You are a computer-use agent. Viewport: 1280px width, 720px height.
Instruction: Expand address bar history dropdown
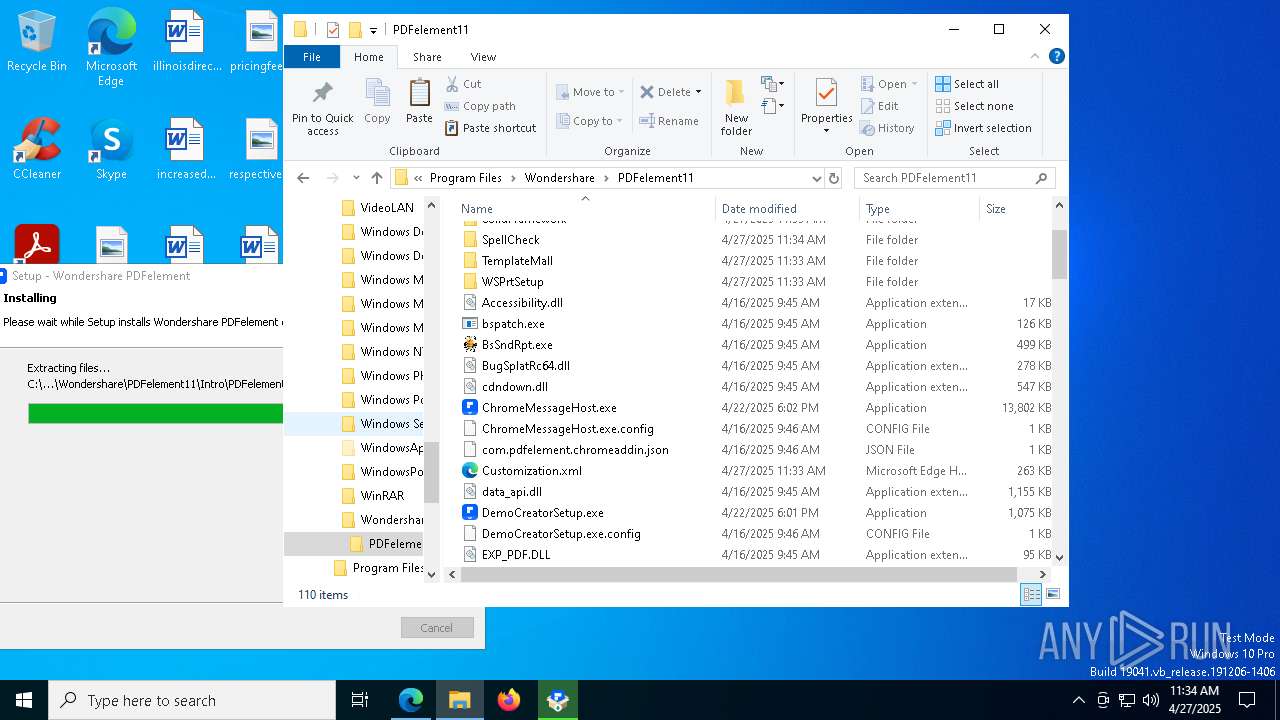click(817, 178)
